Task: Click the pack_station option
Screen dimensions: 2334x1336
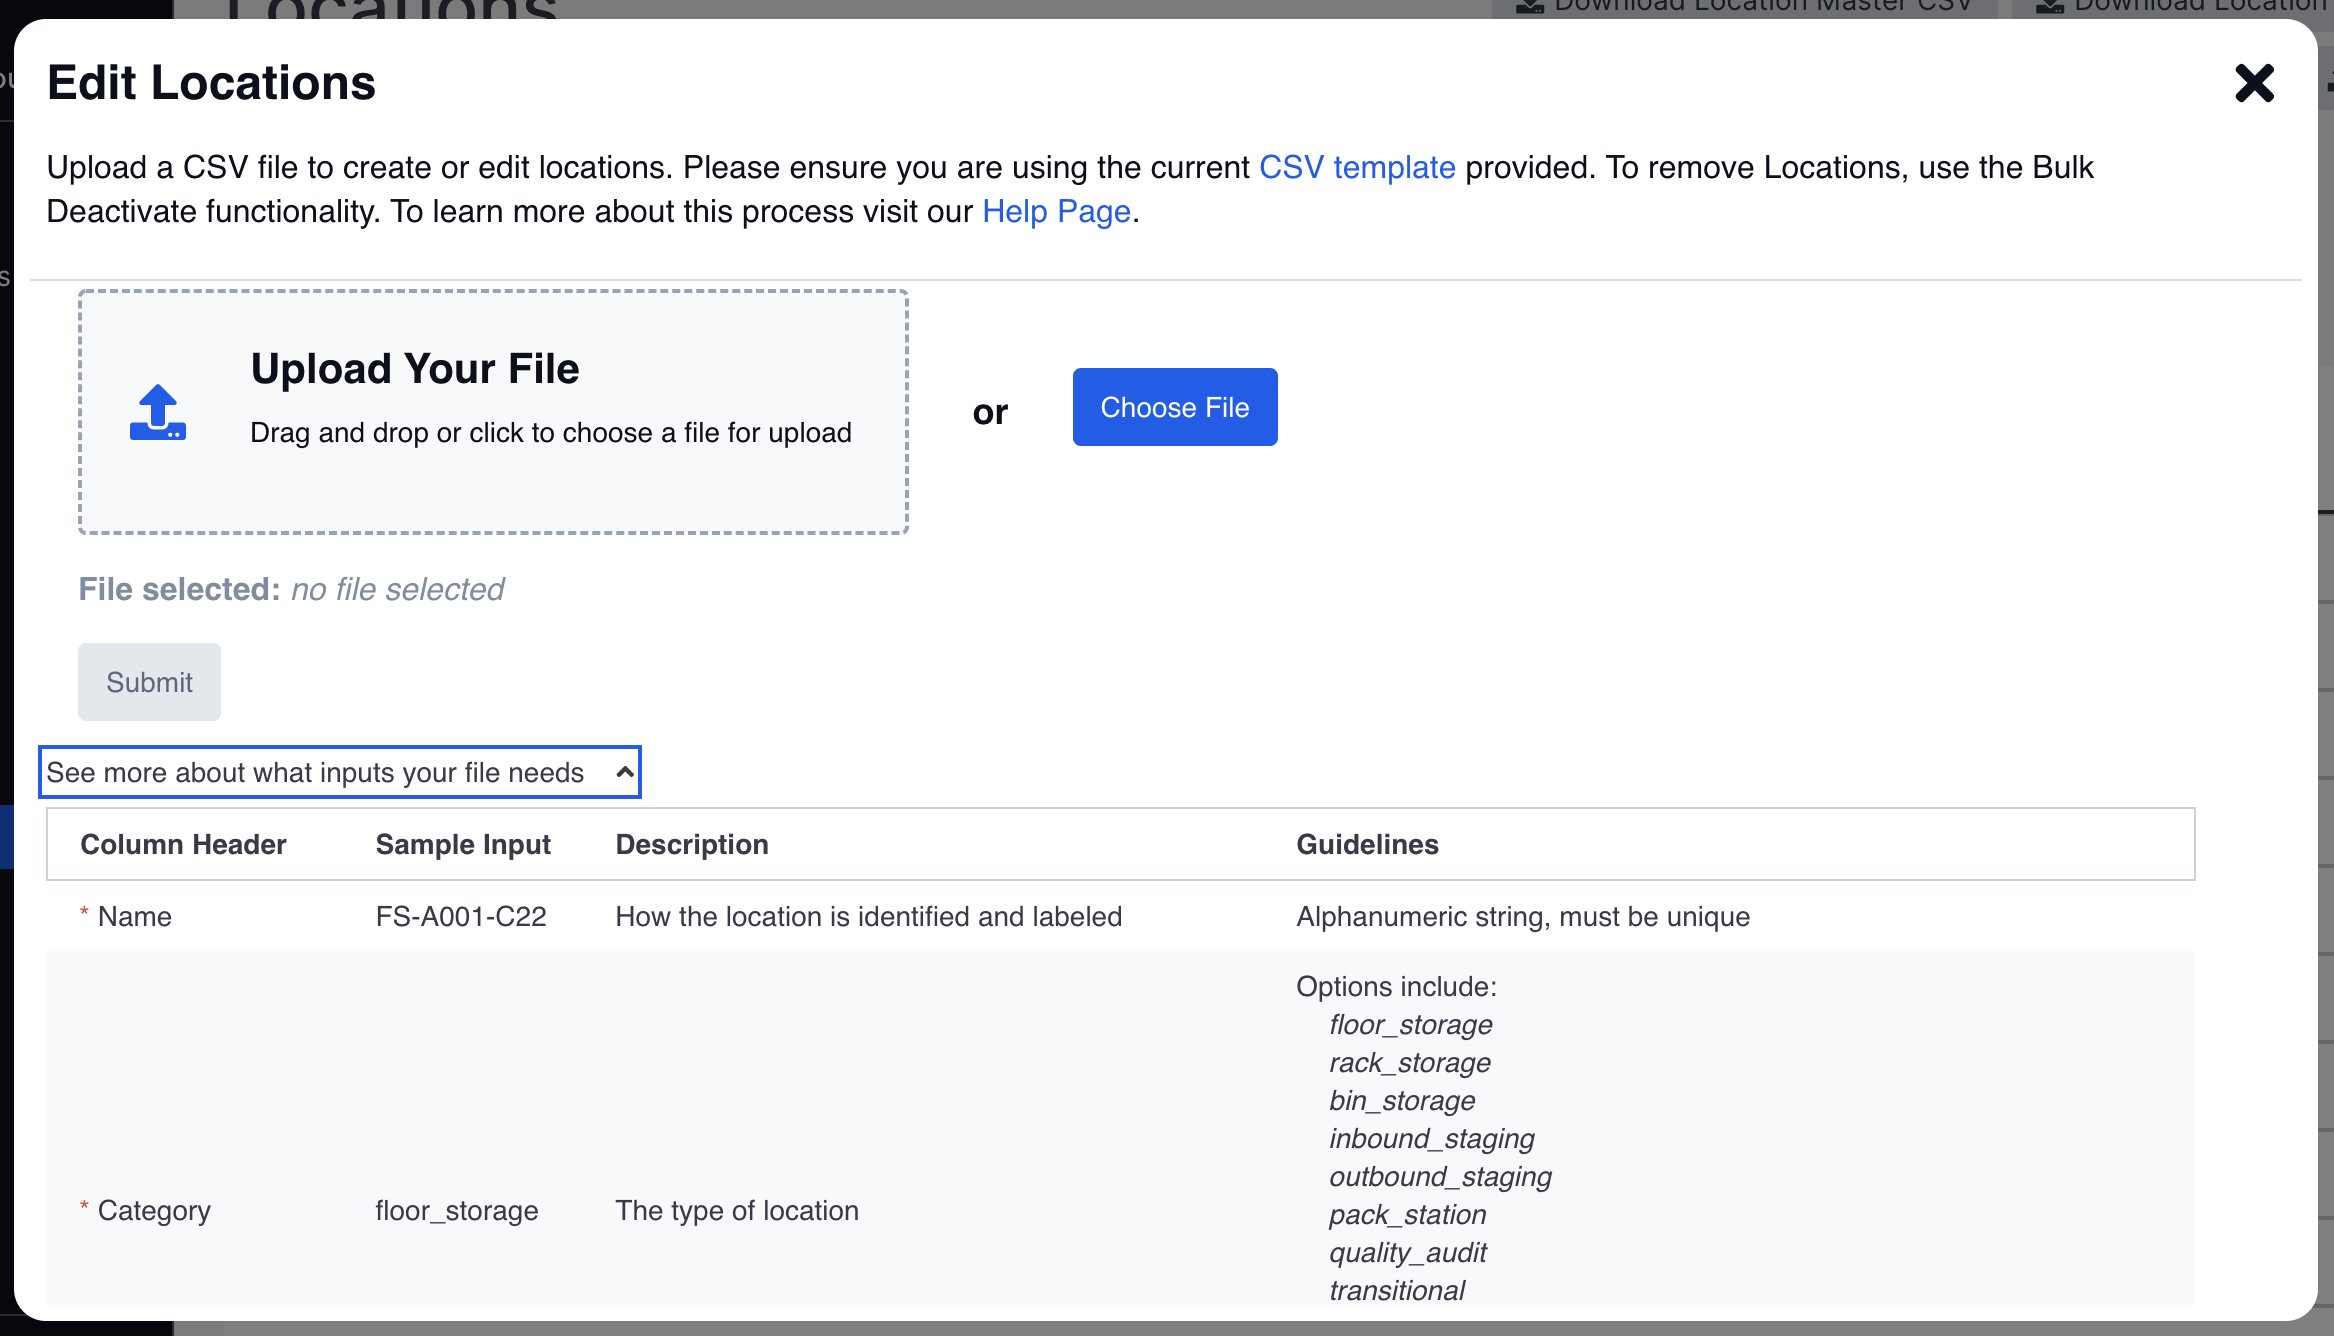Action: pyautogui.click(x=1407, y=1214)
